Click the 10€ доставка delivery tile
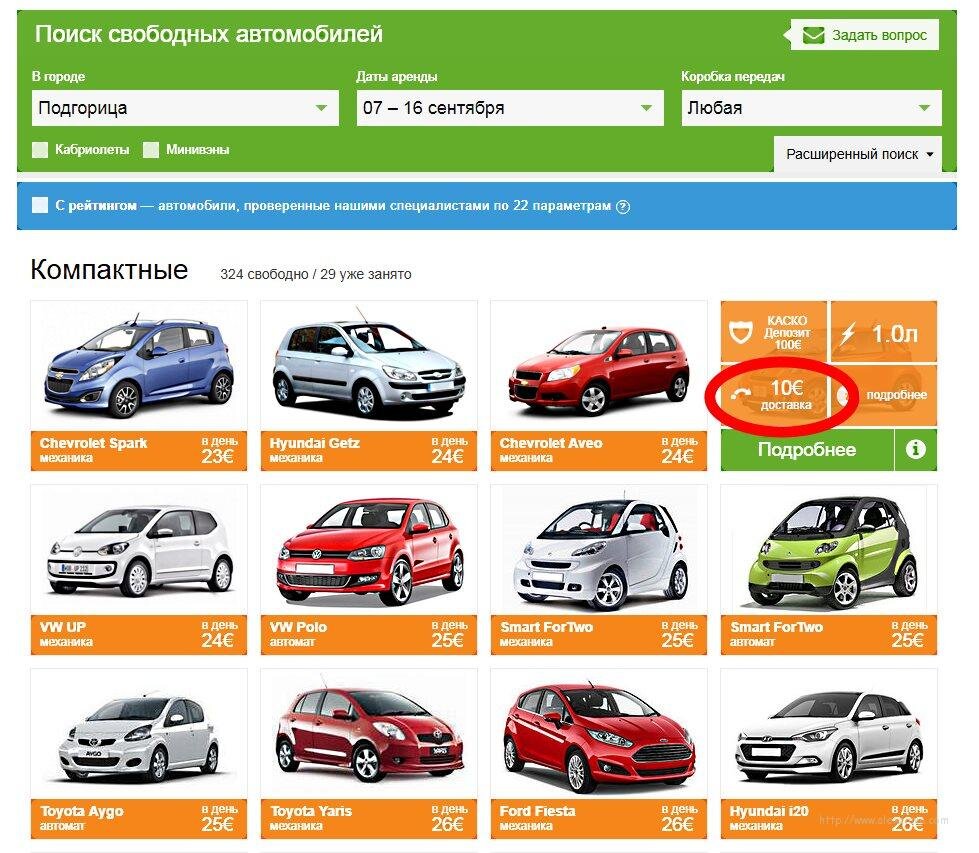Viewport: 979px width, 853px height. [774, 395]
